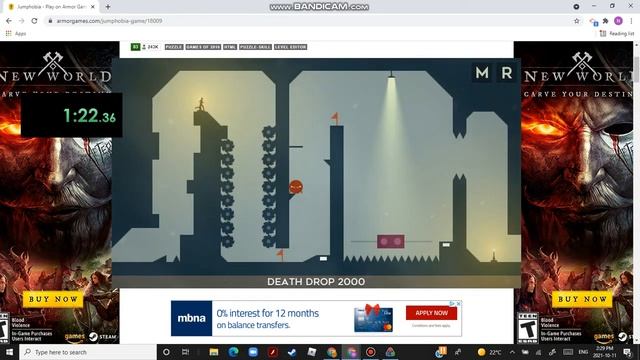Click the DEATH DROP 2000 level title
Image resolution: width=640 pixels, height=360 pixels.
coord(316,282)
